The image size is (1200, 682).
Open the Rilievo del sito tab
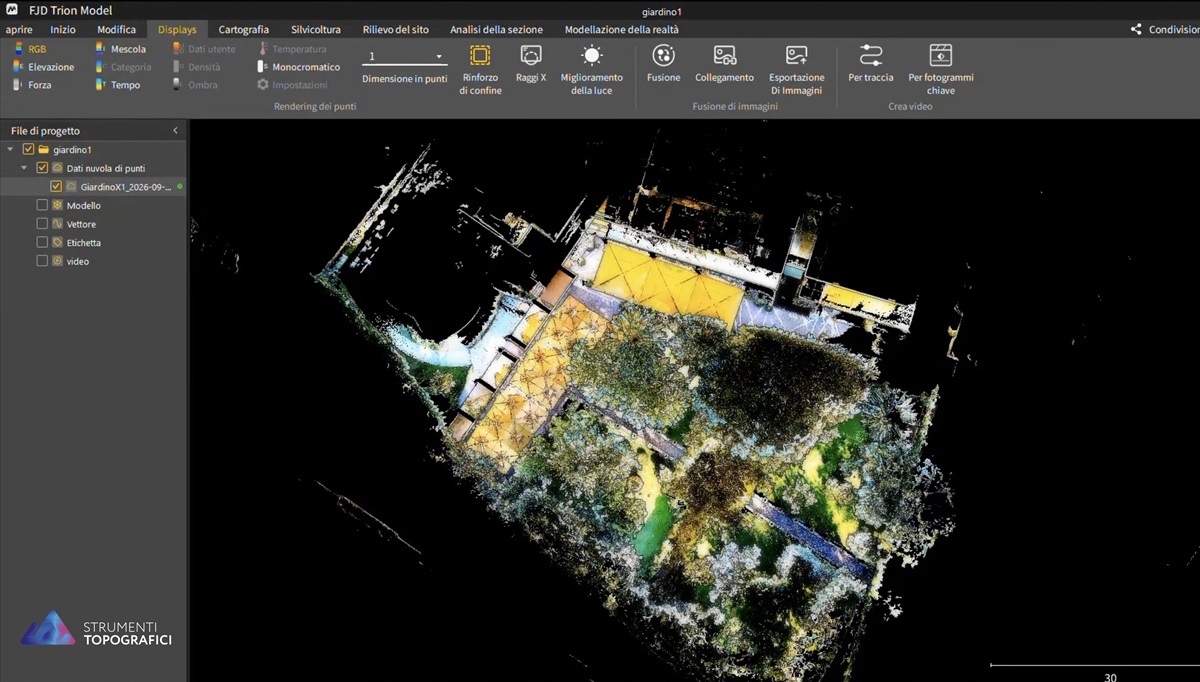point(396,29)
